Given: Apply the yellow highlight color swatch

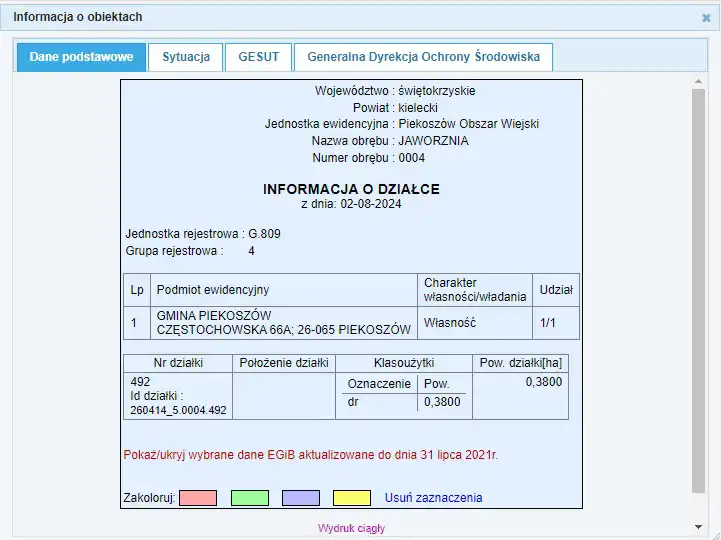Looking at the screenshot, I should [351, 498].
